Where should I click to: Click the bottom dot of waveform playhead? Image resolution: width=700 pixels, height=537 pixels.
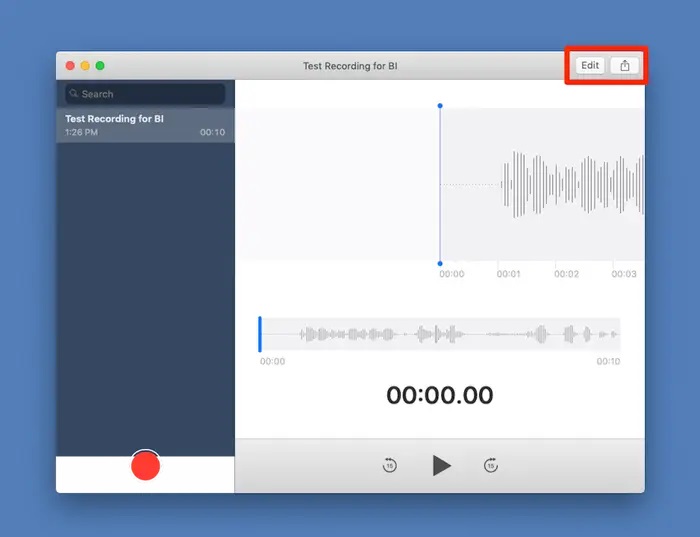440,263
